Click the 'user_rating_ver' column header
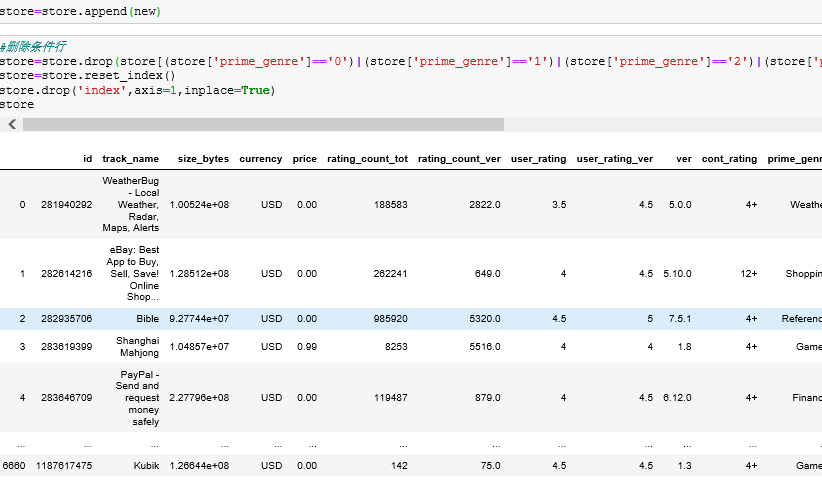Viewport: 822px width, 482px height. tap(615, 159)
